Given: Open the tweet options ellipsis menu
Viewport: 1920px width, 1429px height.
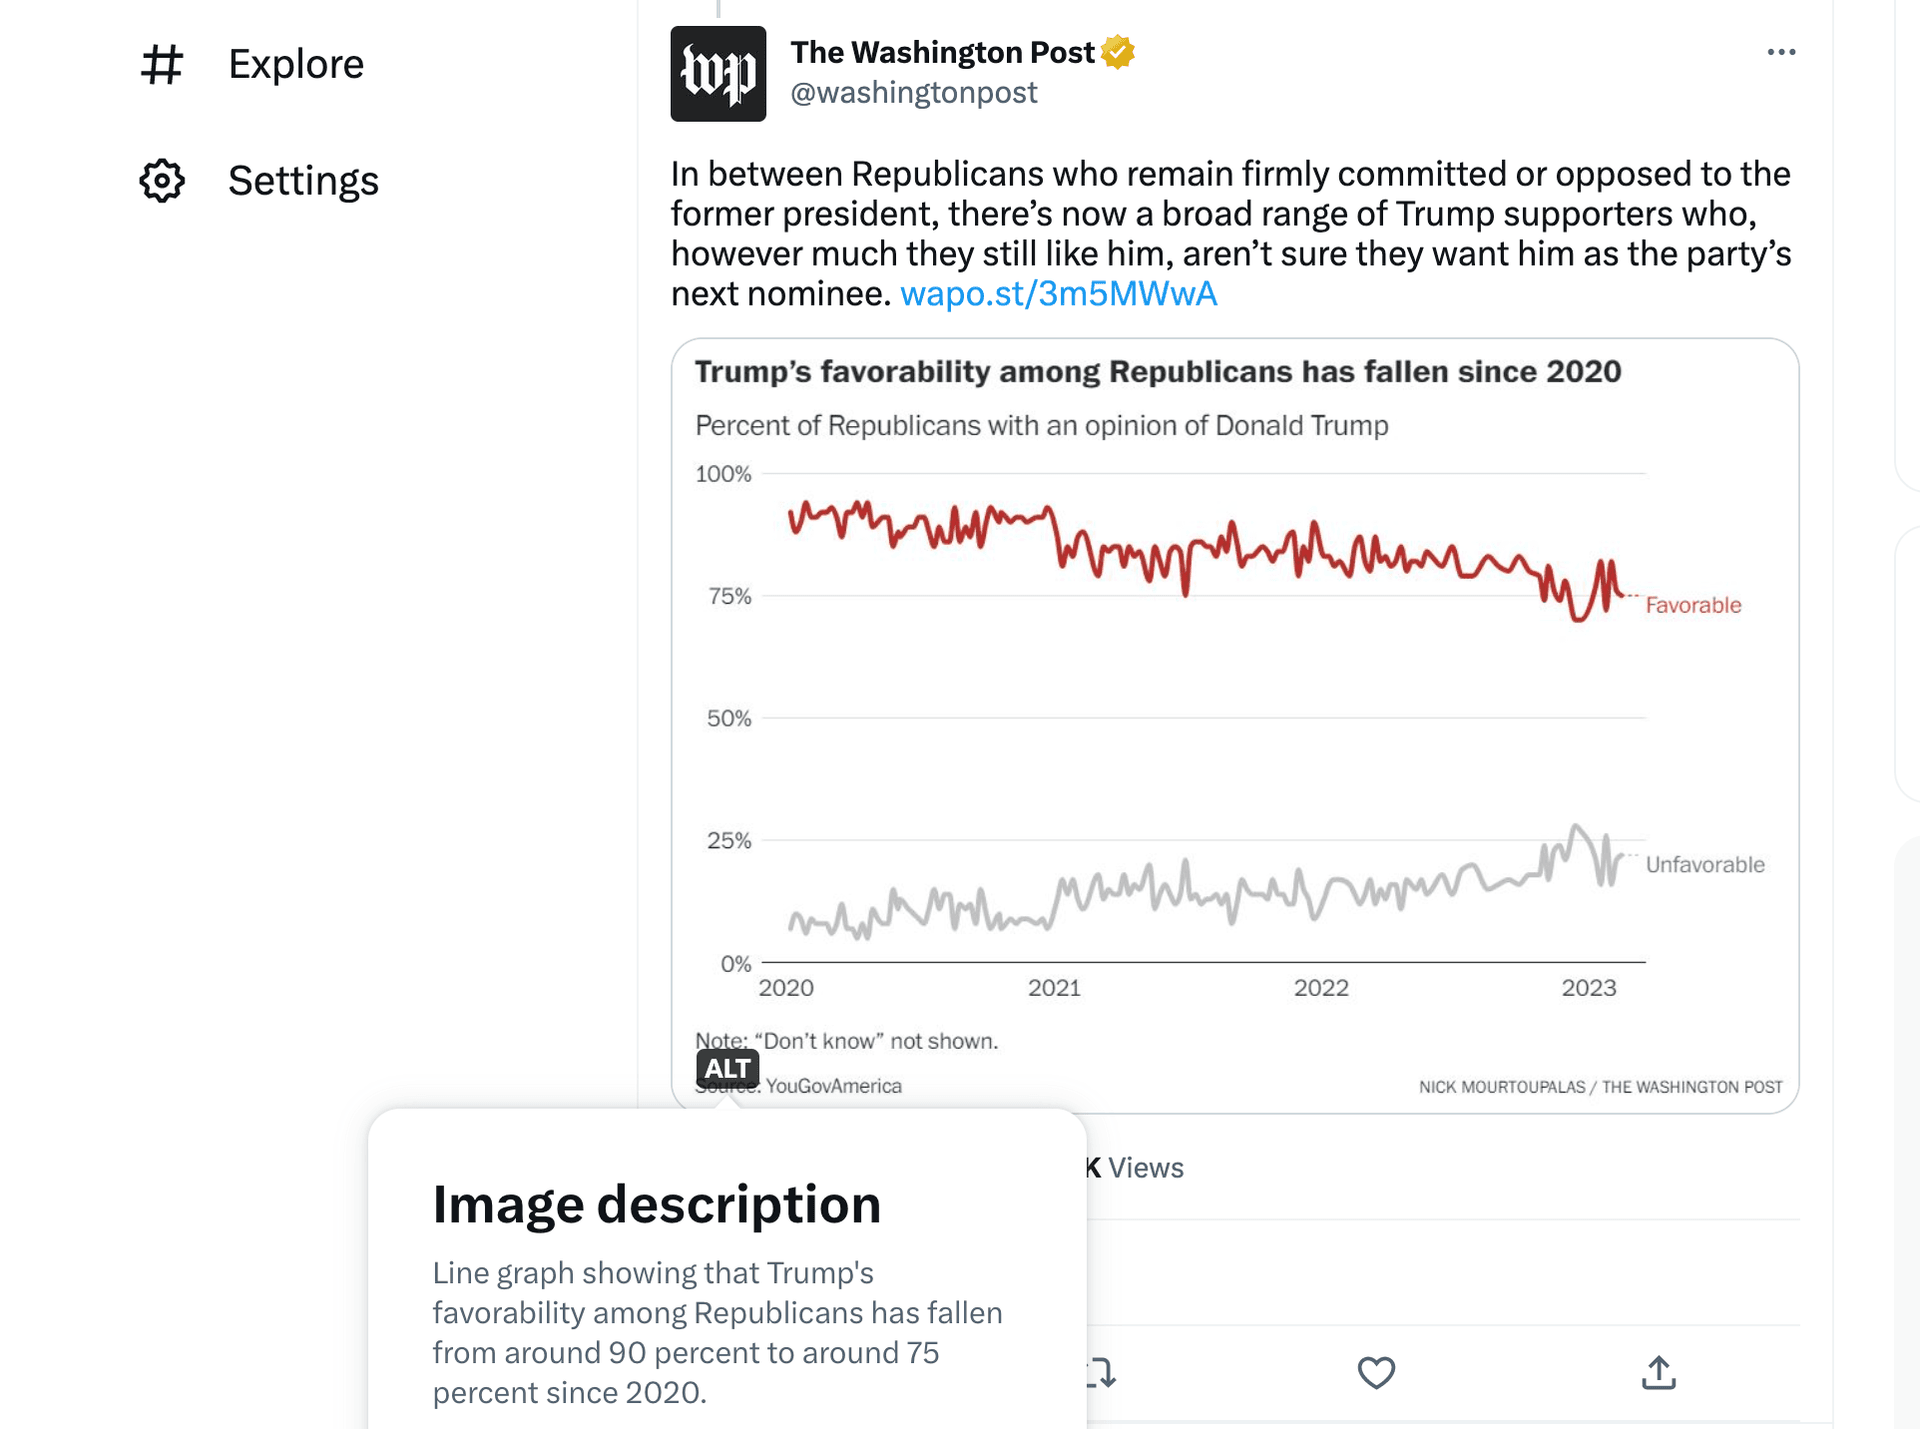Looking at the screenshot, I should pos(1781,52).
